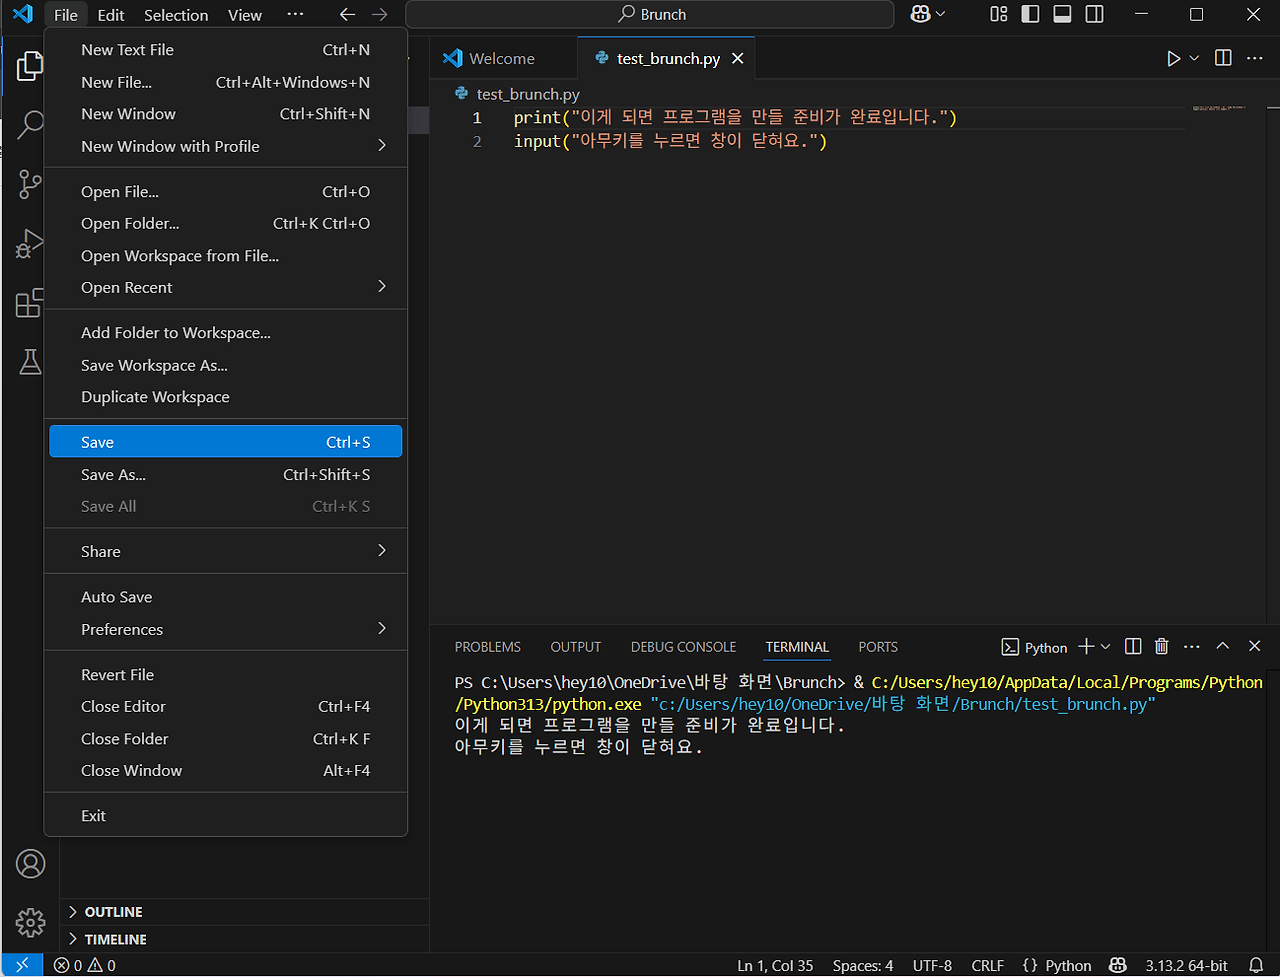This screenshot has height=977, width=1280.
Task: Click the Brunch command center search box
Action: click(650, 15)
